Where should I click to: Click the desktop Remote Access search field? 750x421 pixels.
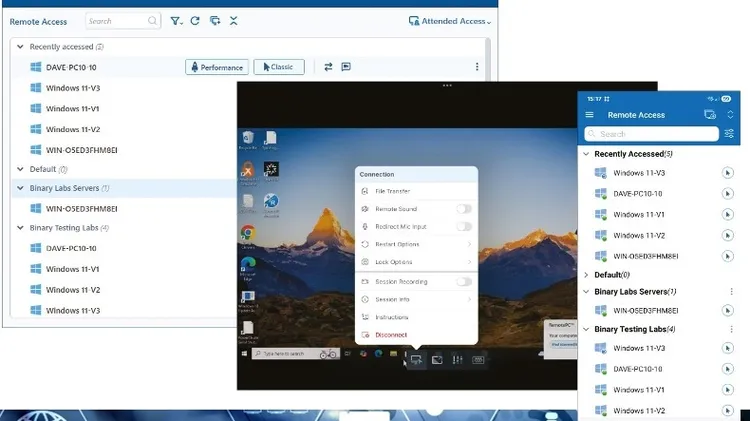pyautogui.click(x=123, y=21)
